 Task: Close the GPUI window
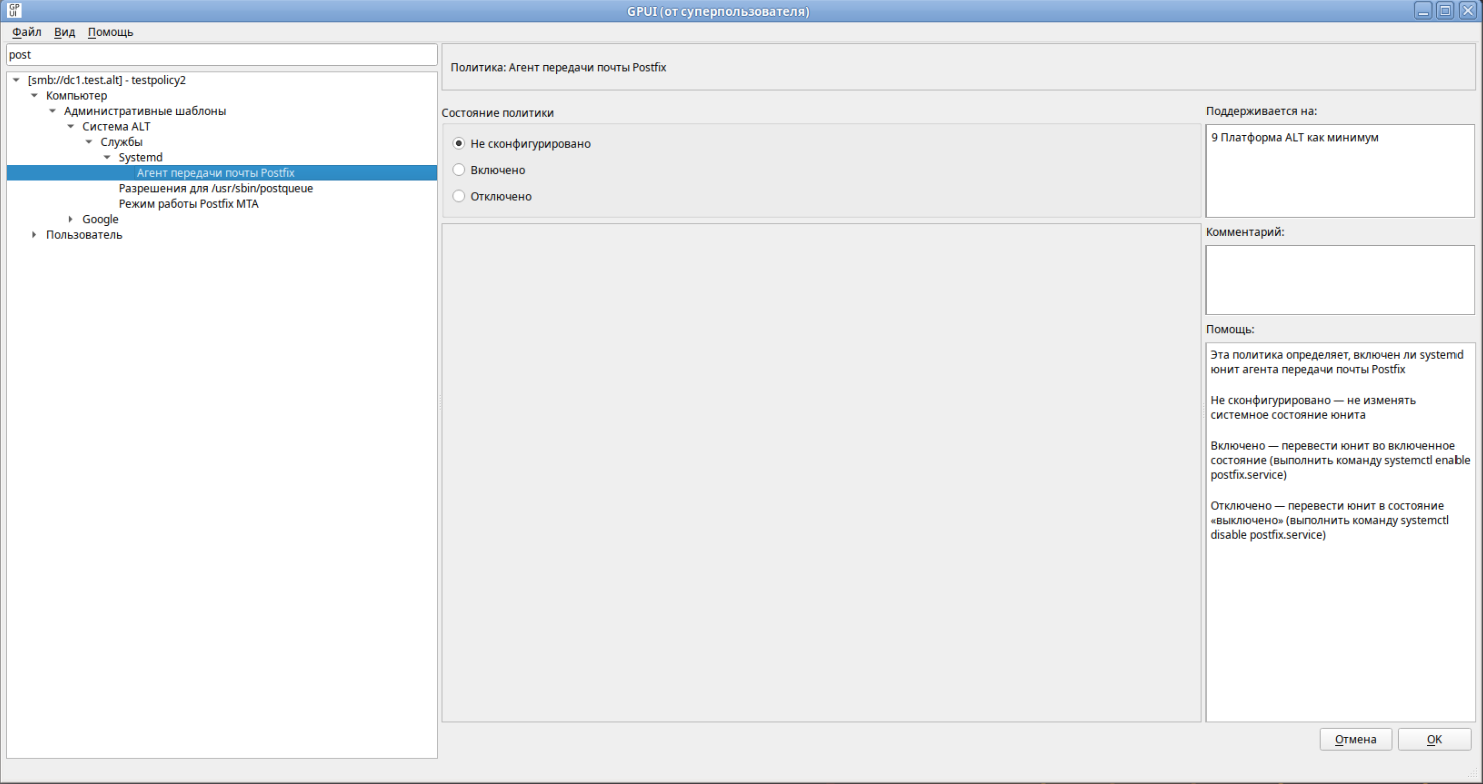[1467, 11]
